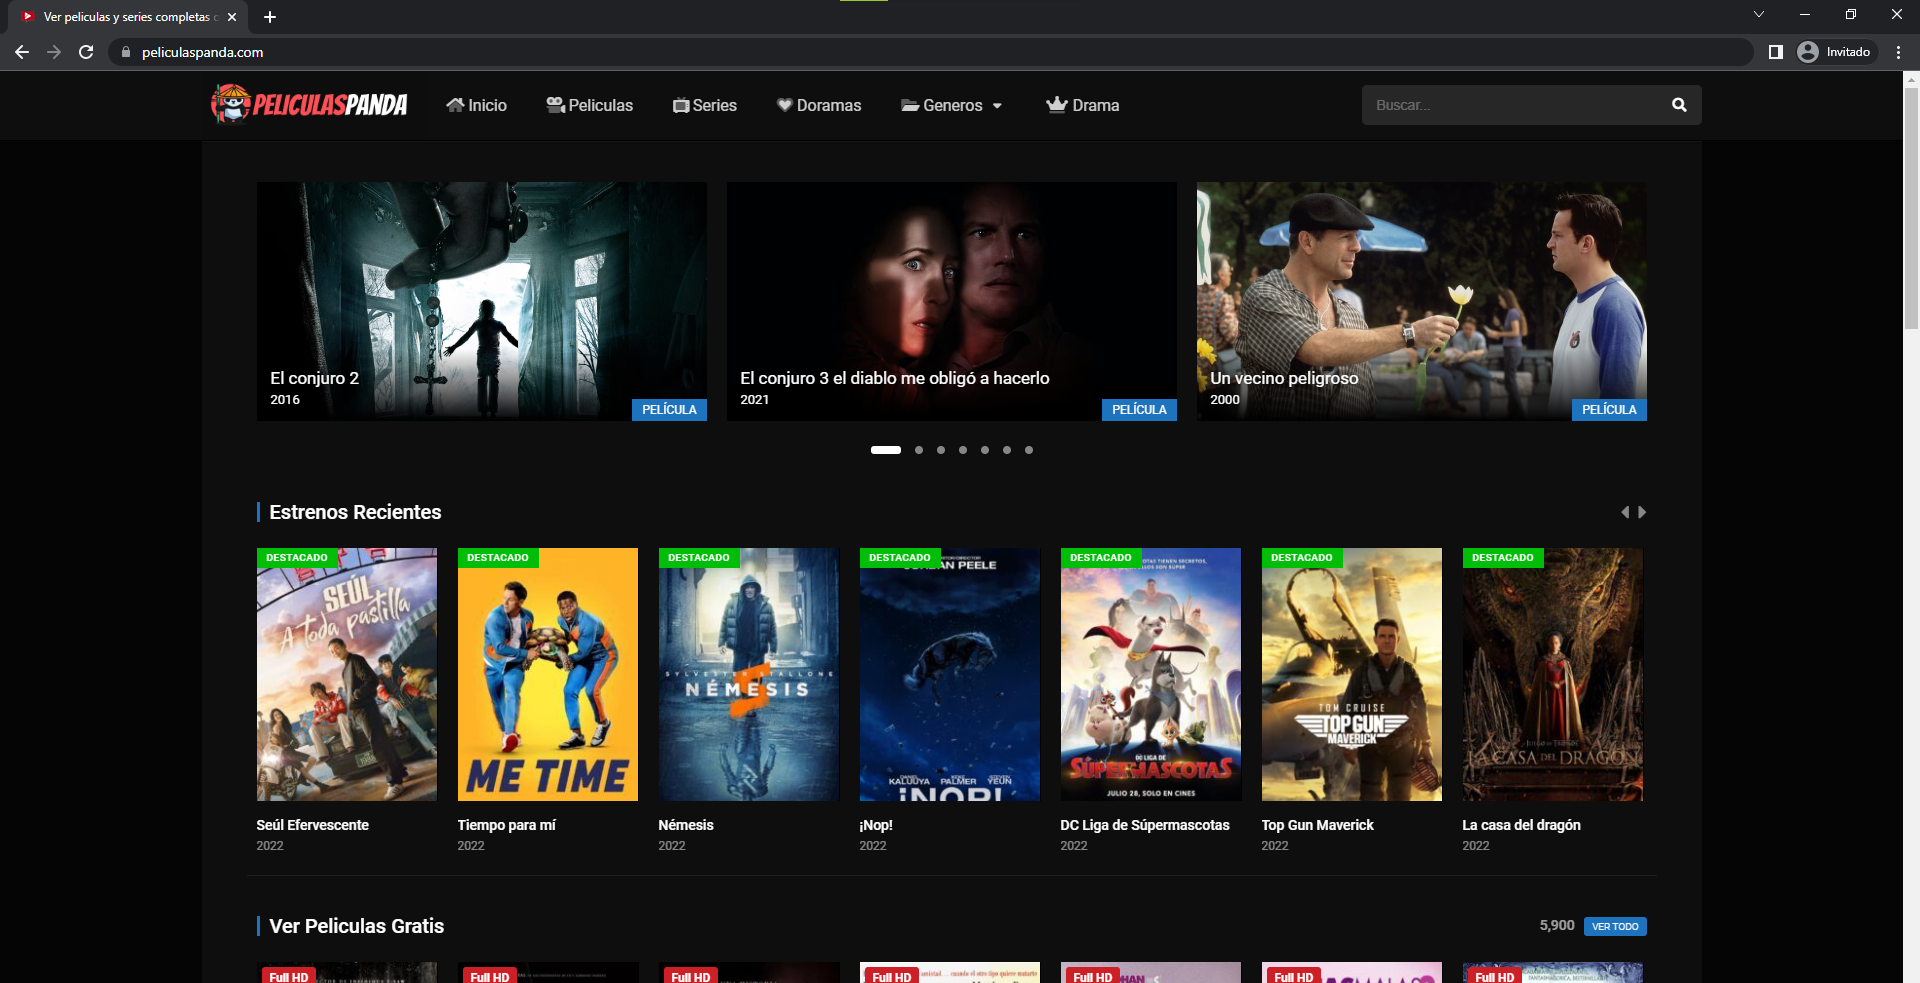Toggle the browser side panel icon
This screenshot has width=1920, height=983.
point(1775,52)
